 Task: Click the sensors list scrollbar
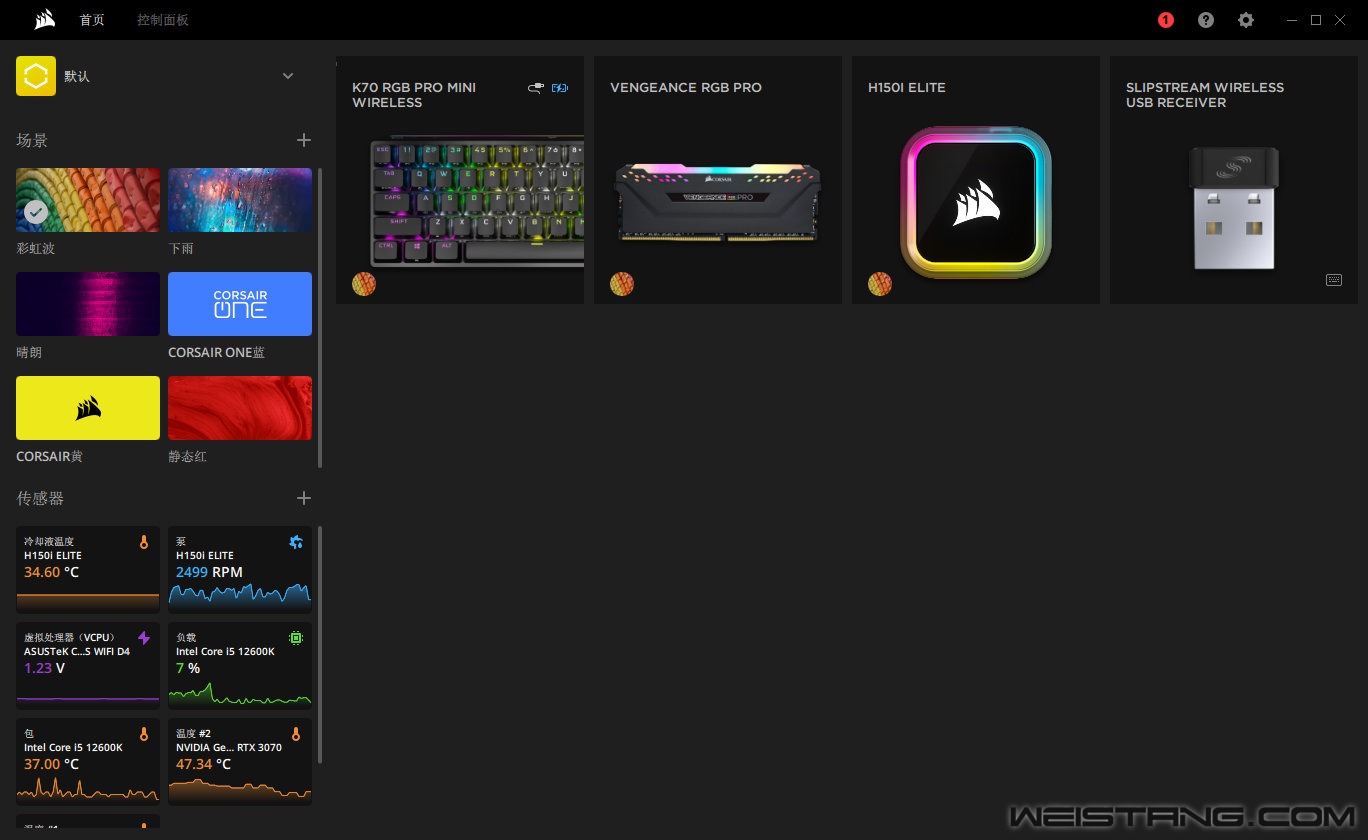pos(320,645)
